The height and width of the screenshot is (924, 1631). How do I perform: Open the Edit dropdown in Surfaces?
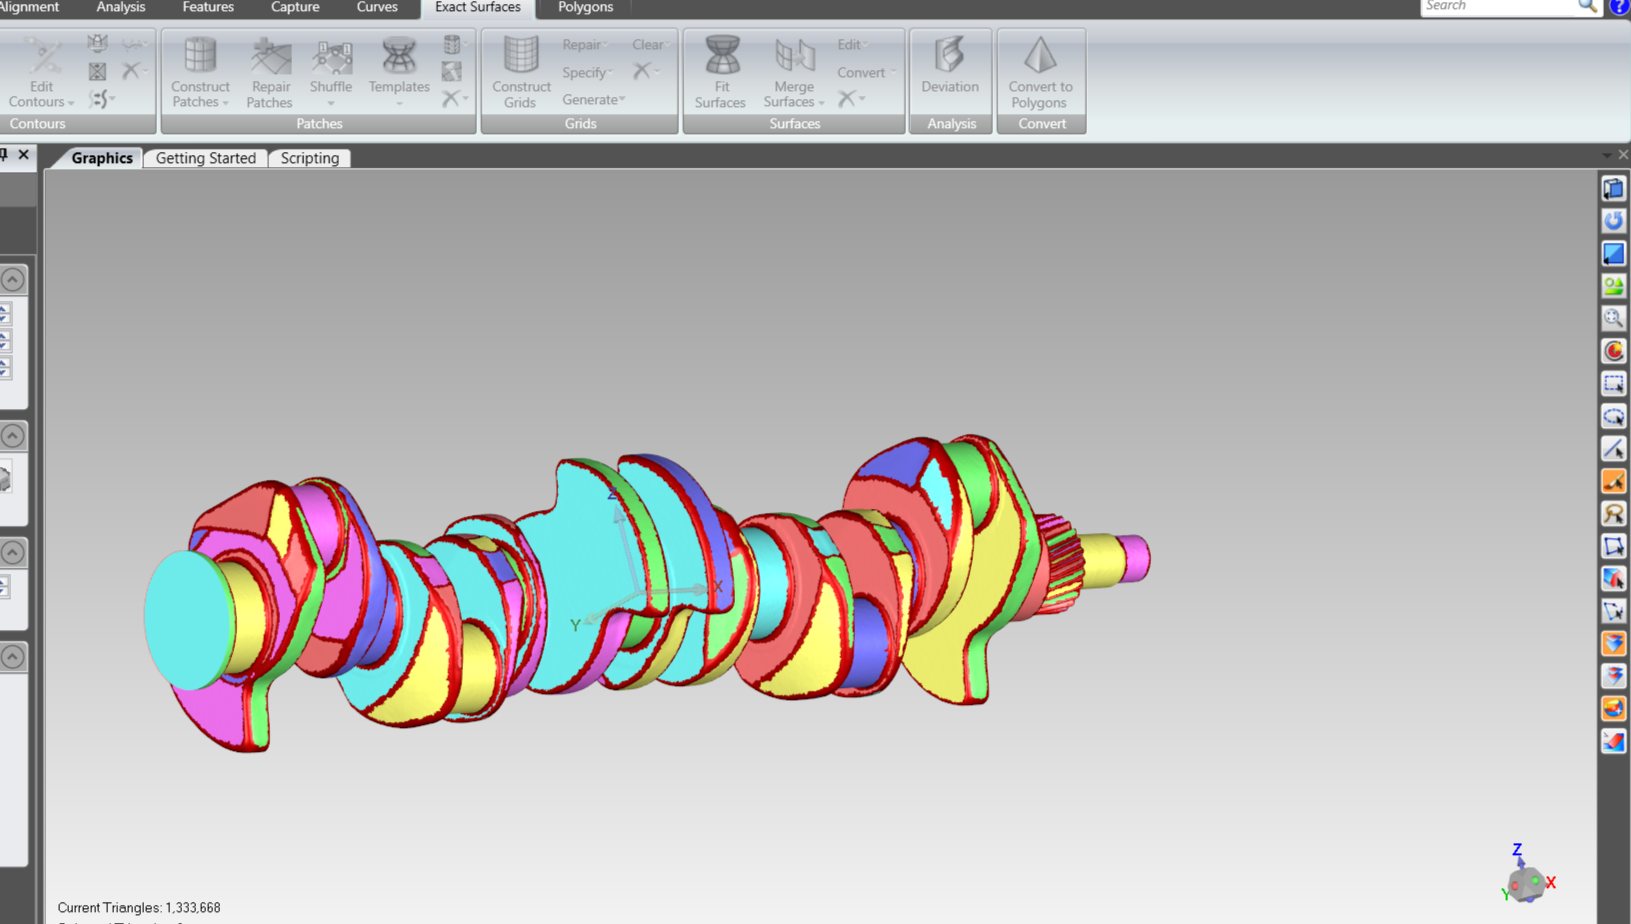(852, 44)
